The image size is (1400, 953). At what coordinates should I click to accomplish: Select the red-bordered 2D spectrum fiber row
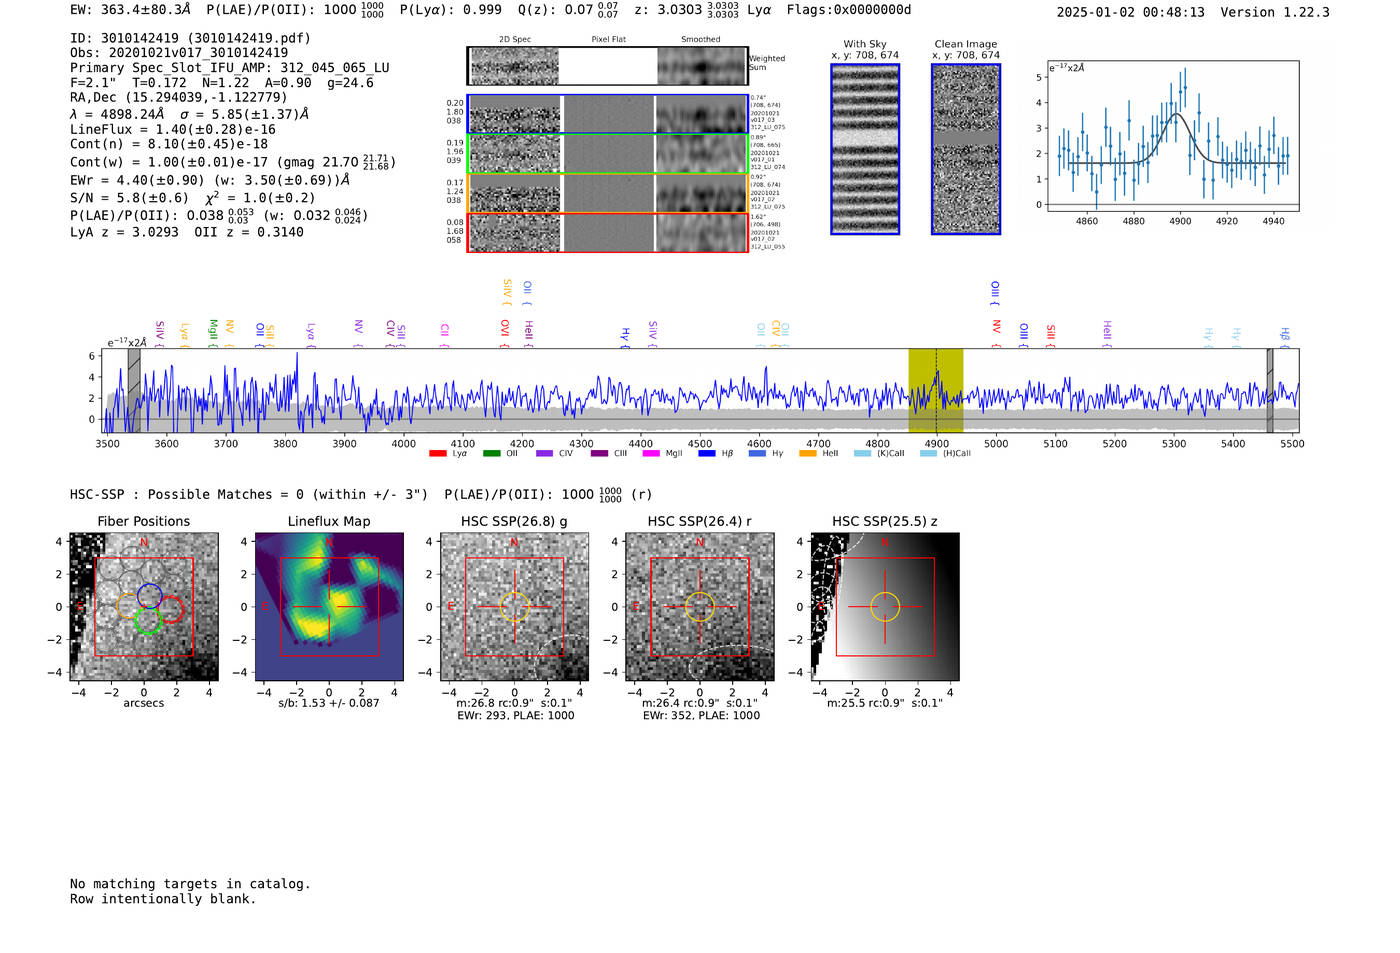tap(607, 232)
